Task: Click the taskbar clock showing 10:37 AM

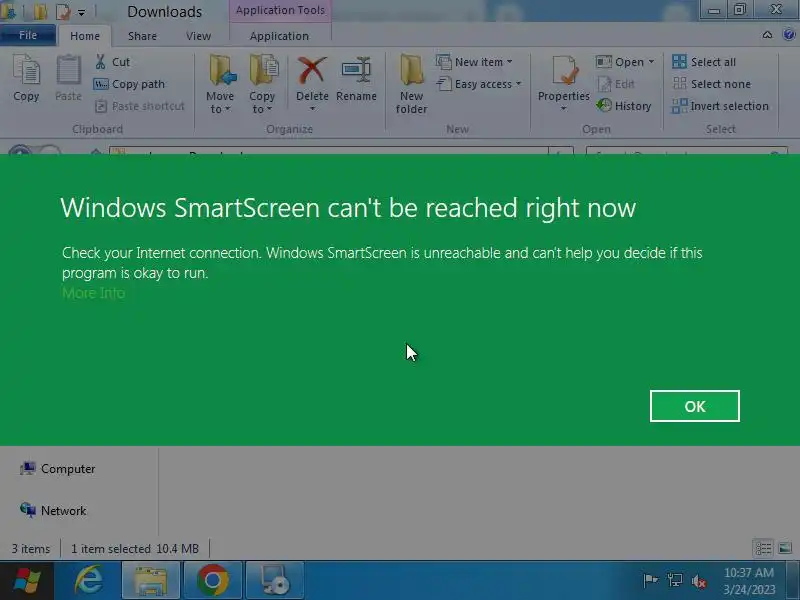Action: pyautogui.click(x=749, y=581)
